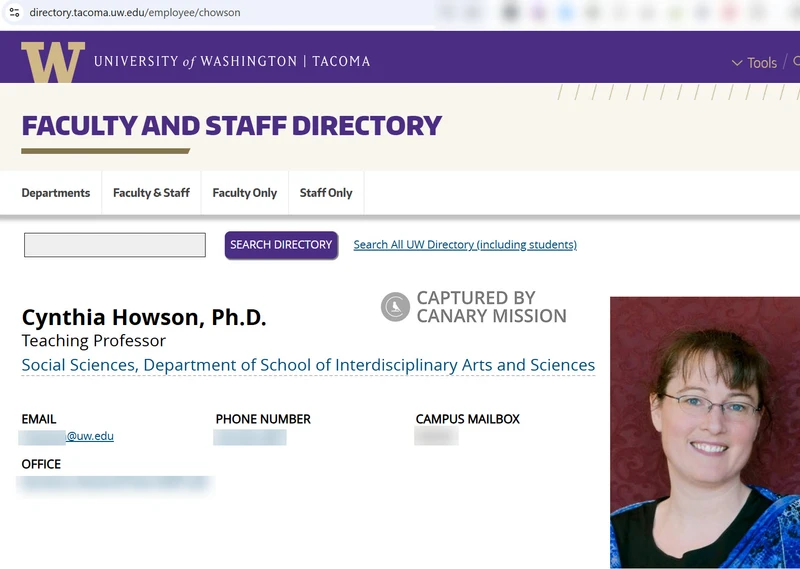
Task: Click the blurred phone number value
Action: click(x=250, y=437)
